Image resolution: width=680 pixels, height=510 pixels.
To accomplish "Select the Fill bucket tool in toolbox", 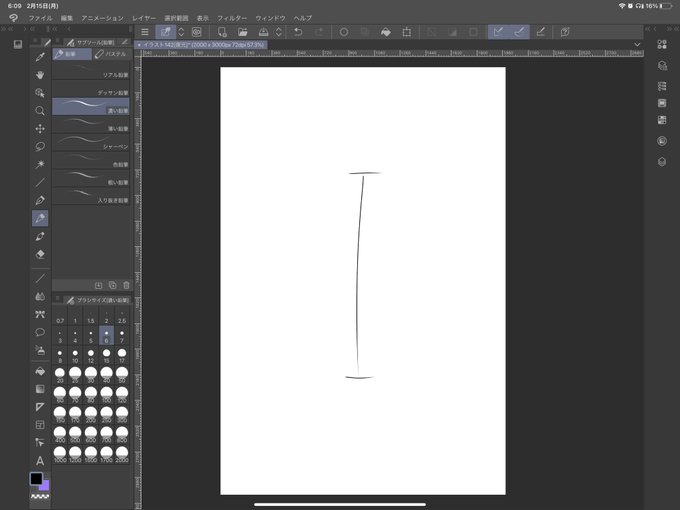I will tap(40, 371).
